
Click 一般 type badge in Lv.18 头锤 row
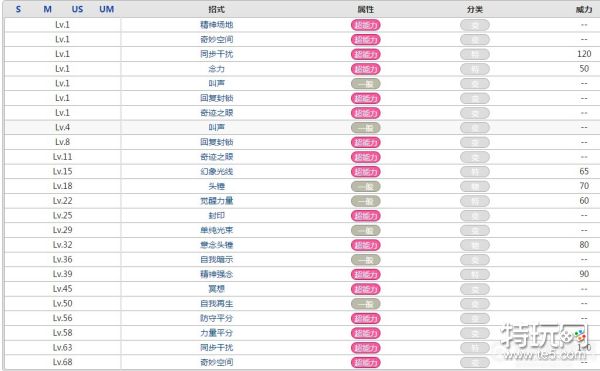366,187
